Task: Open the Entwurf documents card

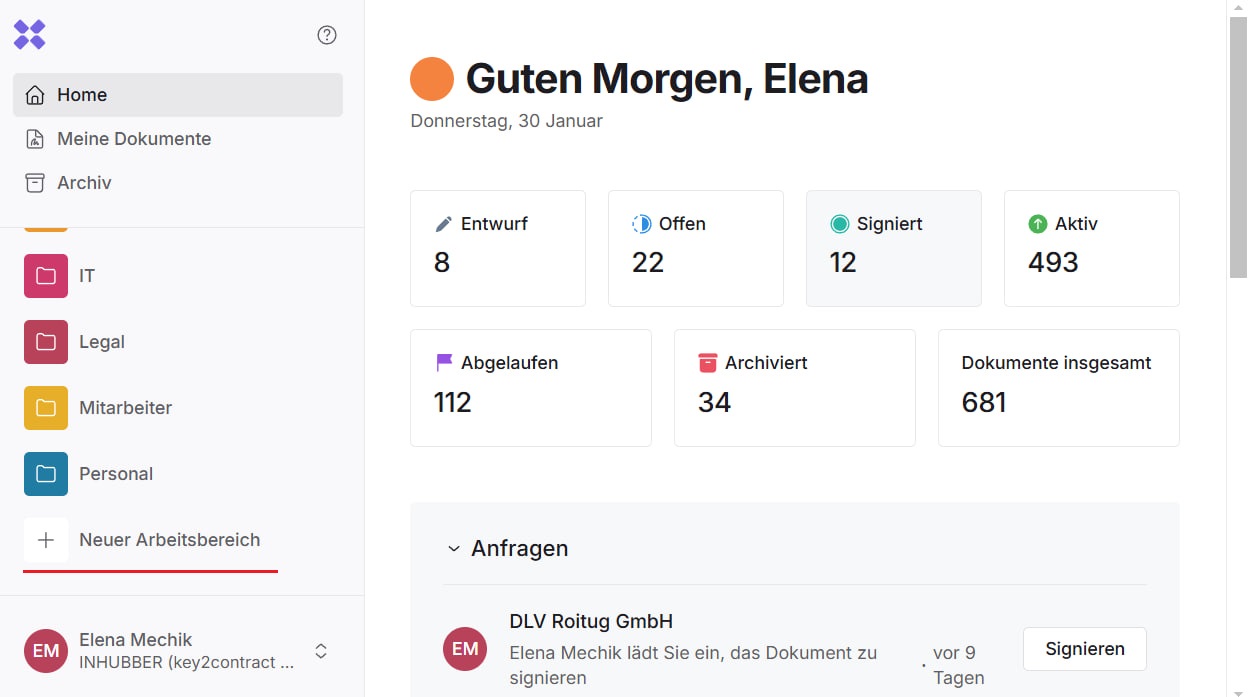Action: 497,248
